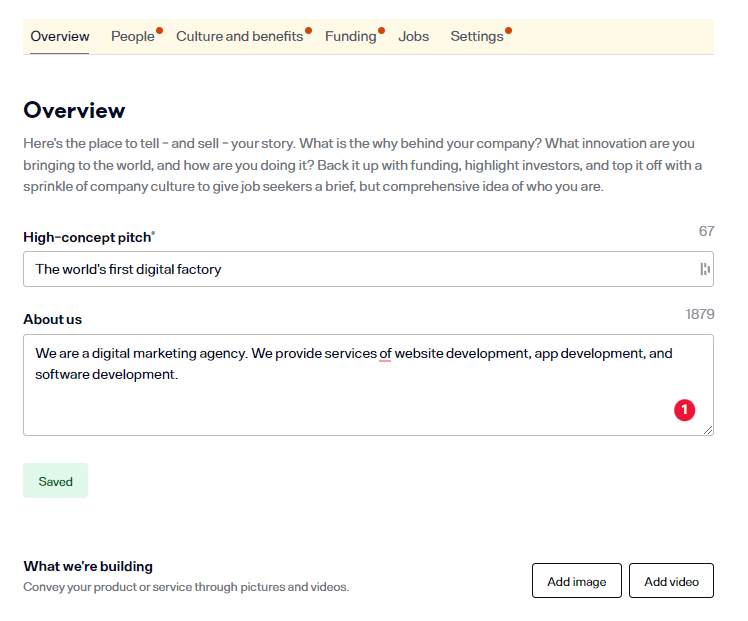Go to the Funding tab
The height and width of the screenshot is (621, 748).
pyautogui.click(x=350, y=37)
